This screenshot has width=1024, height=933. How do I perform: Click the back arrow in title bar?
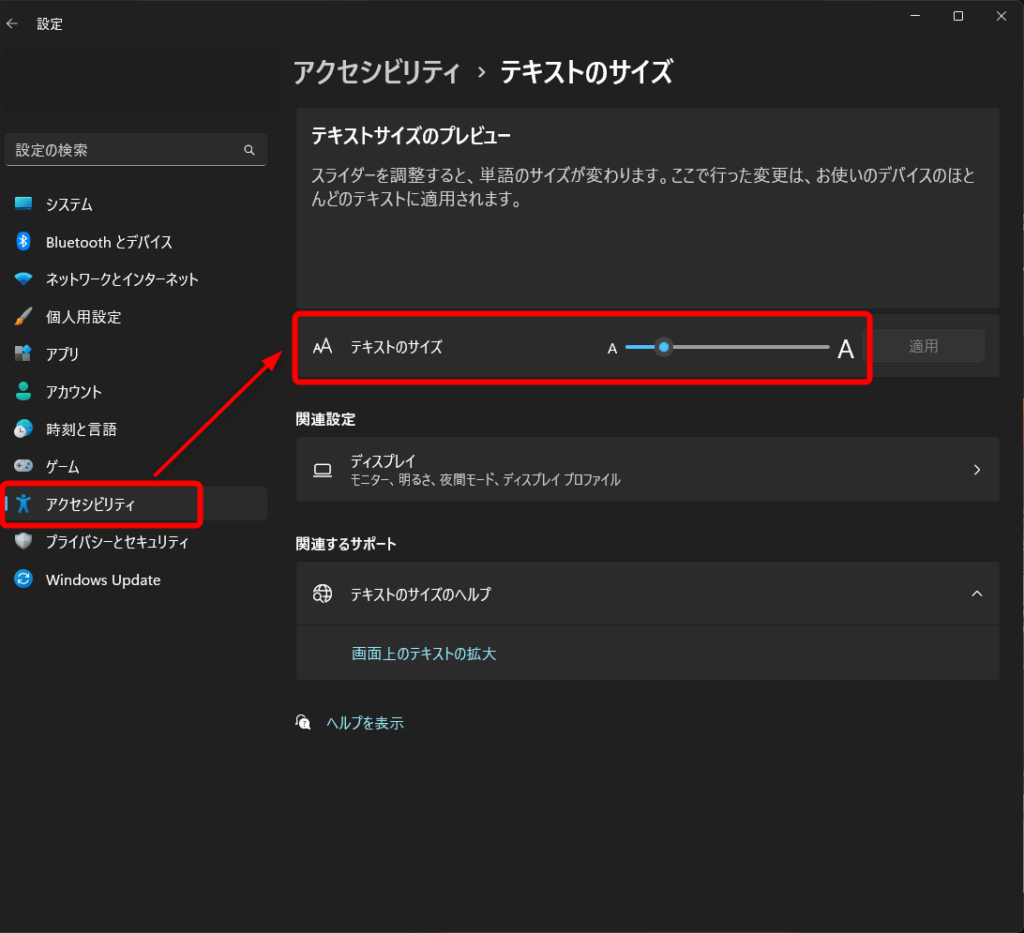(x=12, y=24)
